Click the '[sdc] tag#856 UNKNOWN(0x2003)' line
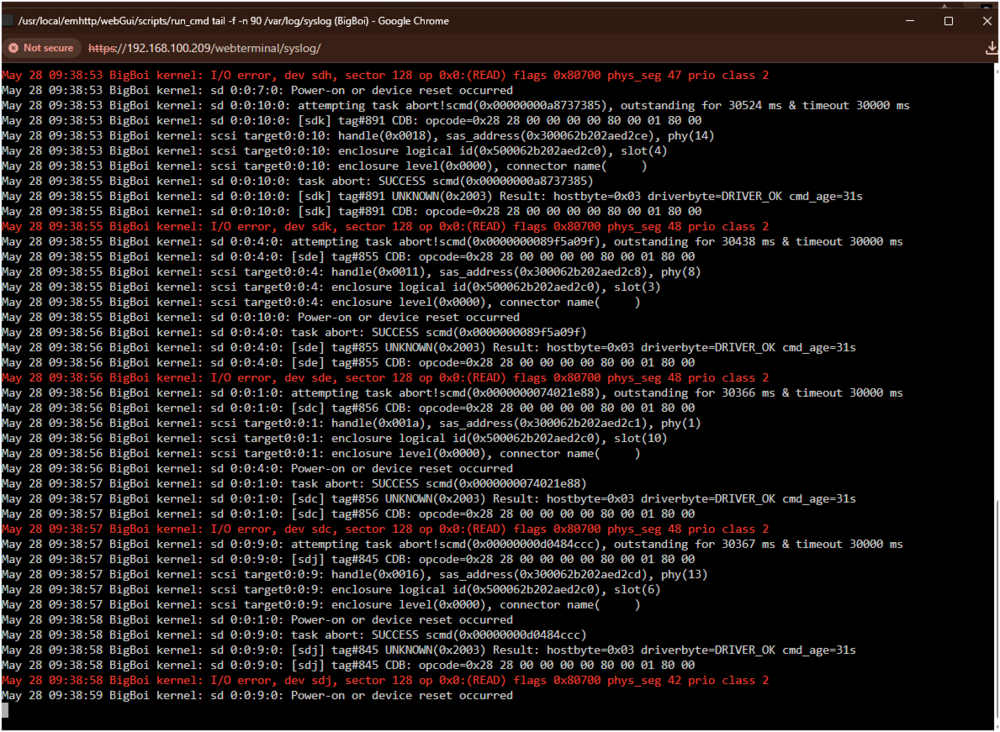The height and width of the screenshot is (732, 1000). (x=429, y=499)
